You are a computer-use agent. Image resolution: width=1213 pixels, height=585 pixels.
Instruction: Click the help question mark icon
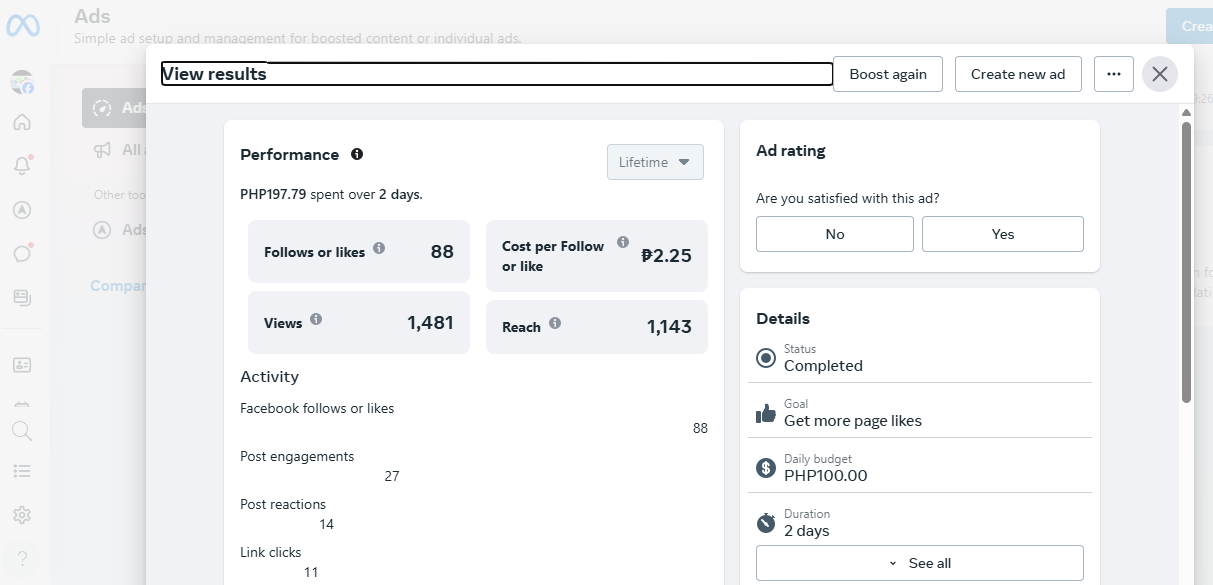22,558
